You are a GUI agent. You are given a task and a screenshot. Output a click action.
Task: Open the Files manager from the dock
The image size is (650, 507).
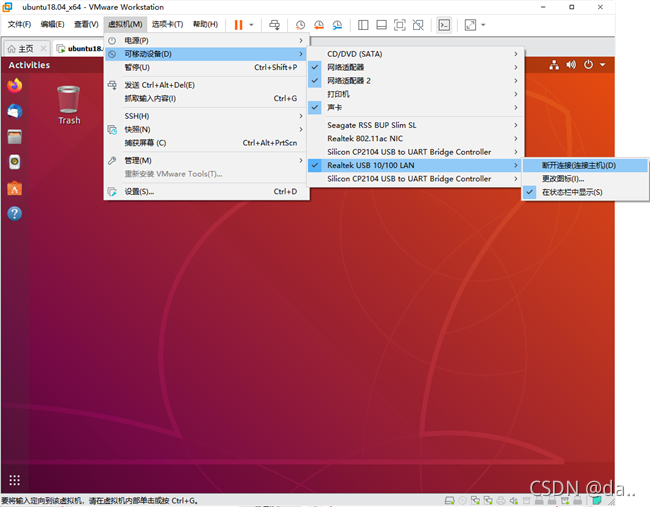(15, 137)
